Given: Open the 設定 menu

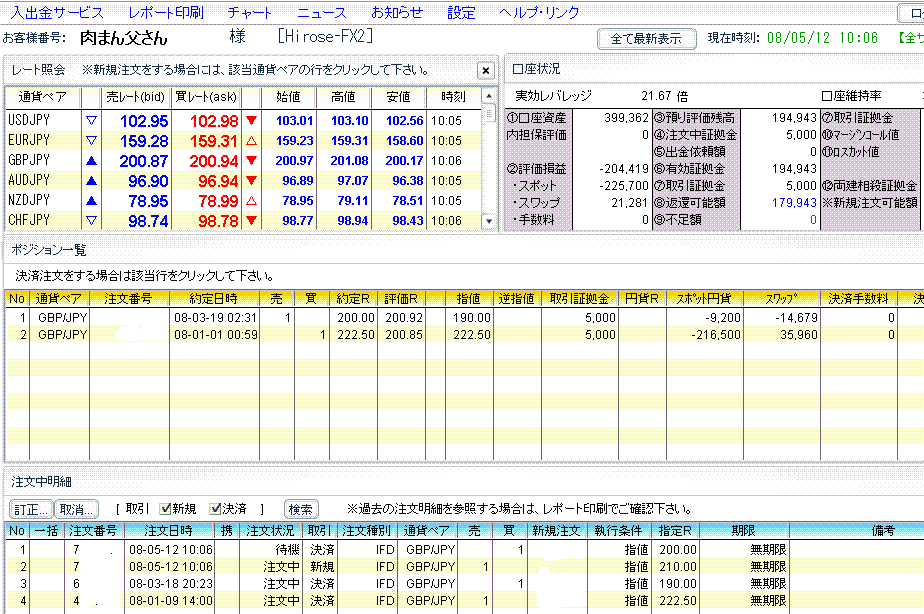Looking at the screenshot, I should coord(461,13).
